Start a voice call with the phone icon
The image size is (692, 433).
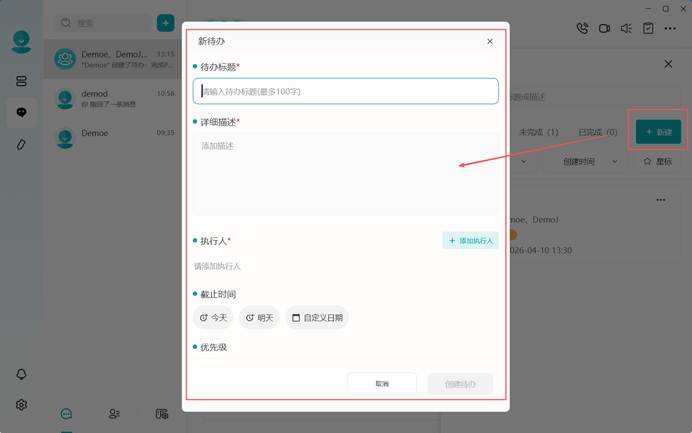click(x=582, y=28)
